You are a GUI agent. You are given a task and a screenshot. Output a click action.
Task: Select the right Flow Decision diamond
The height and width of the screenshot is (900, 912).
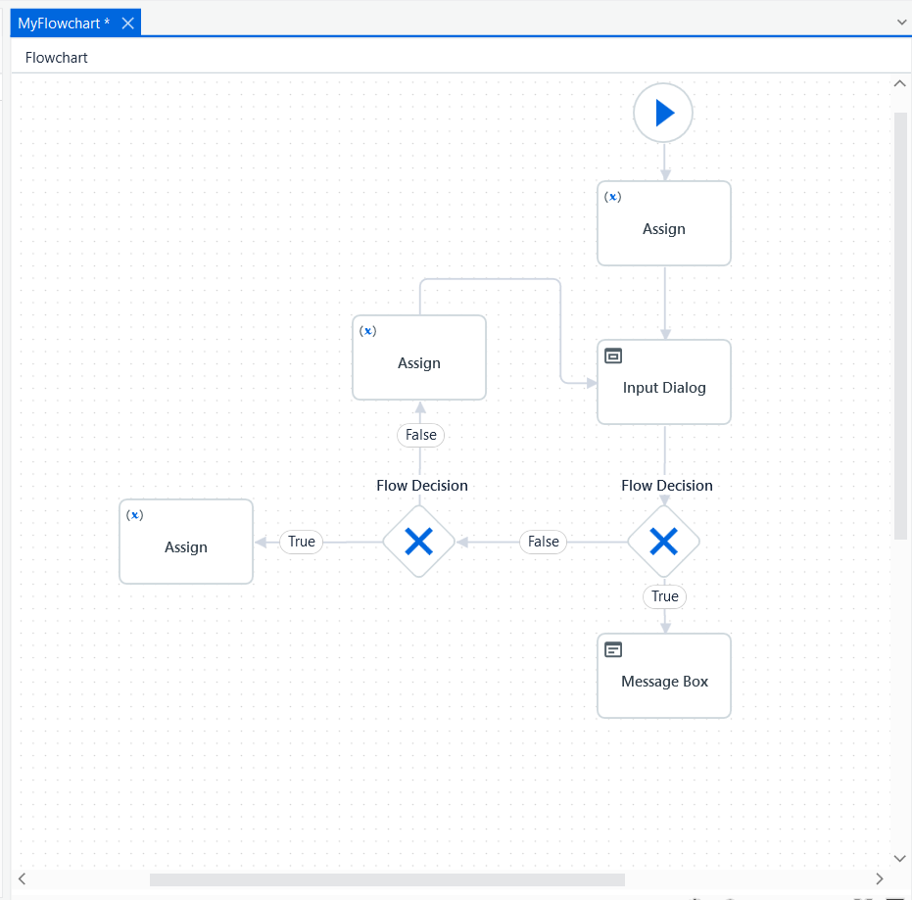coord(664,541)
